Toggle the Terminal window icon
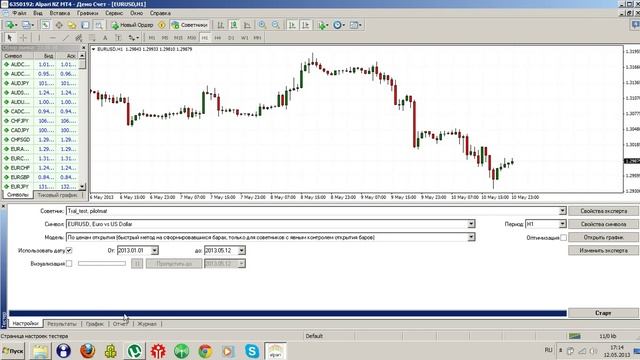Image resolution: width=640 pixels, height=360 pixels. pyautogui.click(x=85, y=25)
